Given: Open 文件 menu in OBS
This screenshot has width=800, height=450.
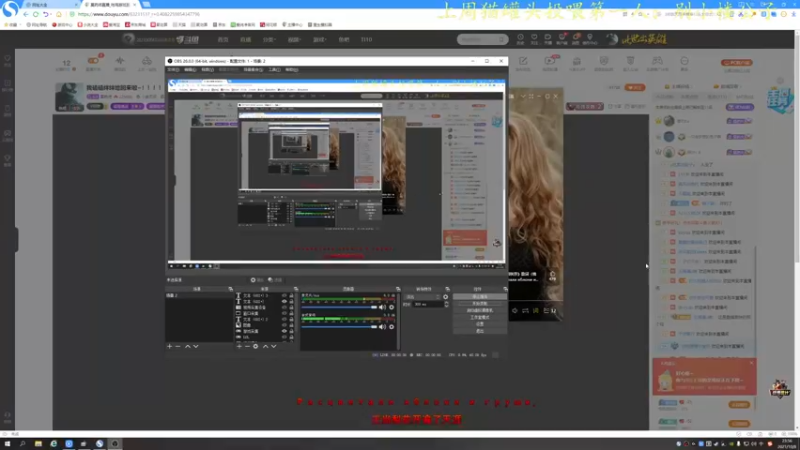Looking at the screenshot, I should [173, 69].
